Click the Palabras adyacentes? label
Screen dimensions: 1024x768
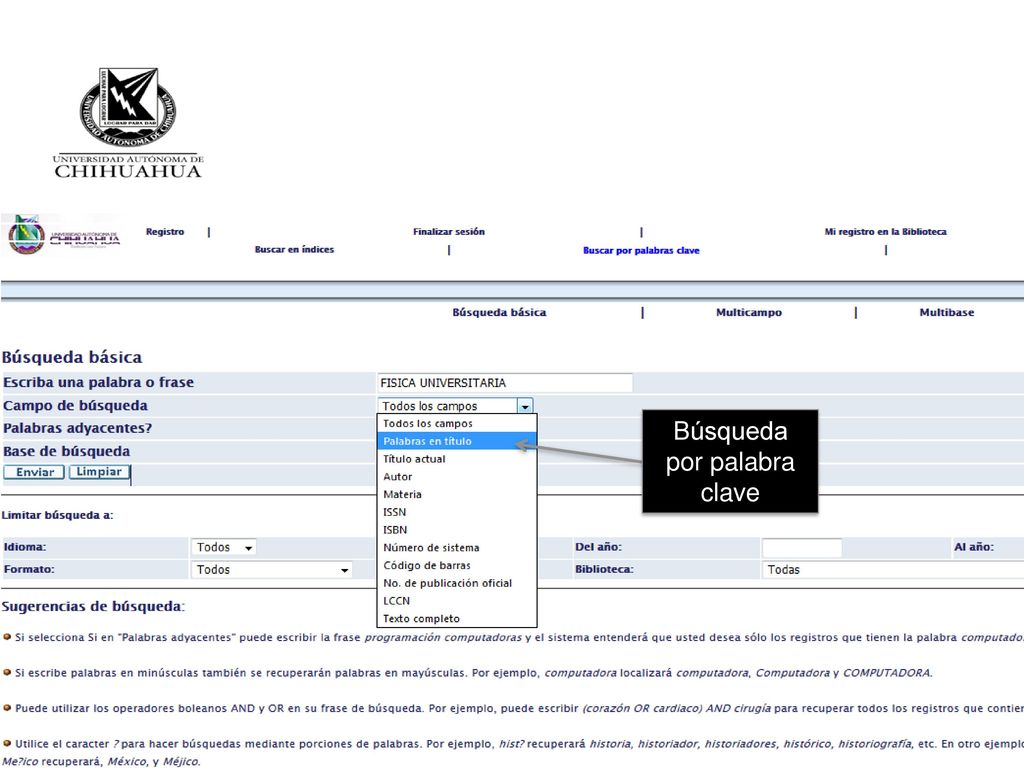tap(77, 428)
